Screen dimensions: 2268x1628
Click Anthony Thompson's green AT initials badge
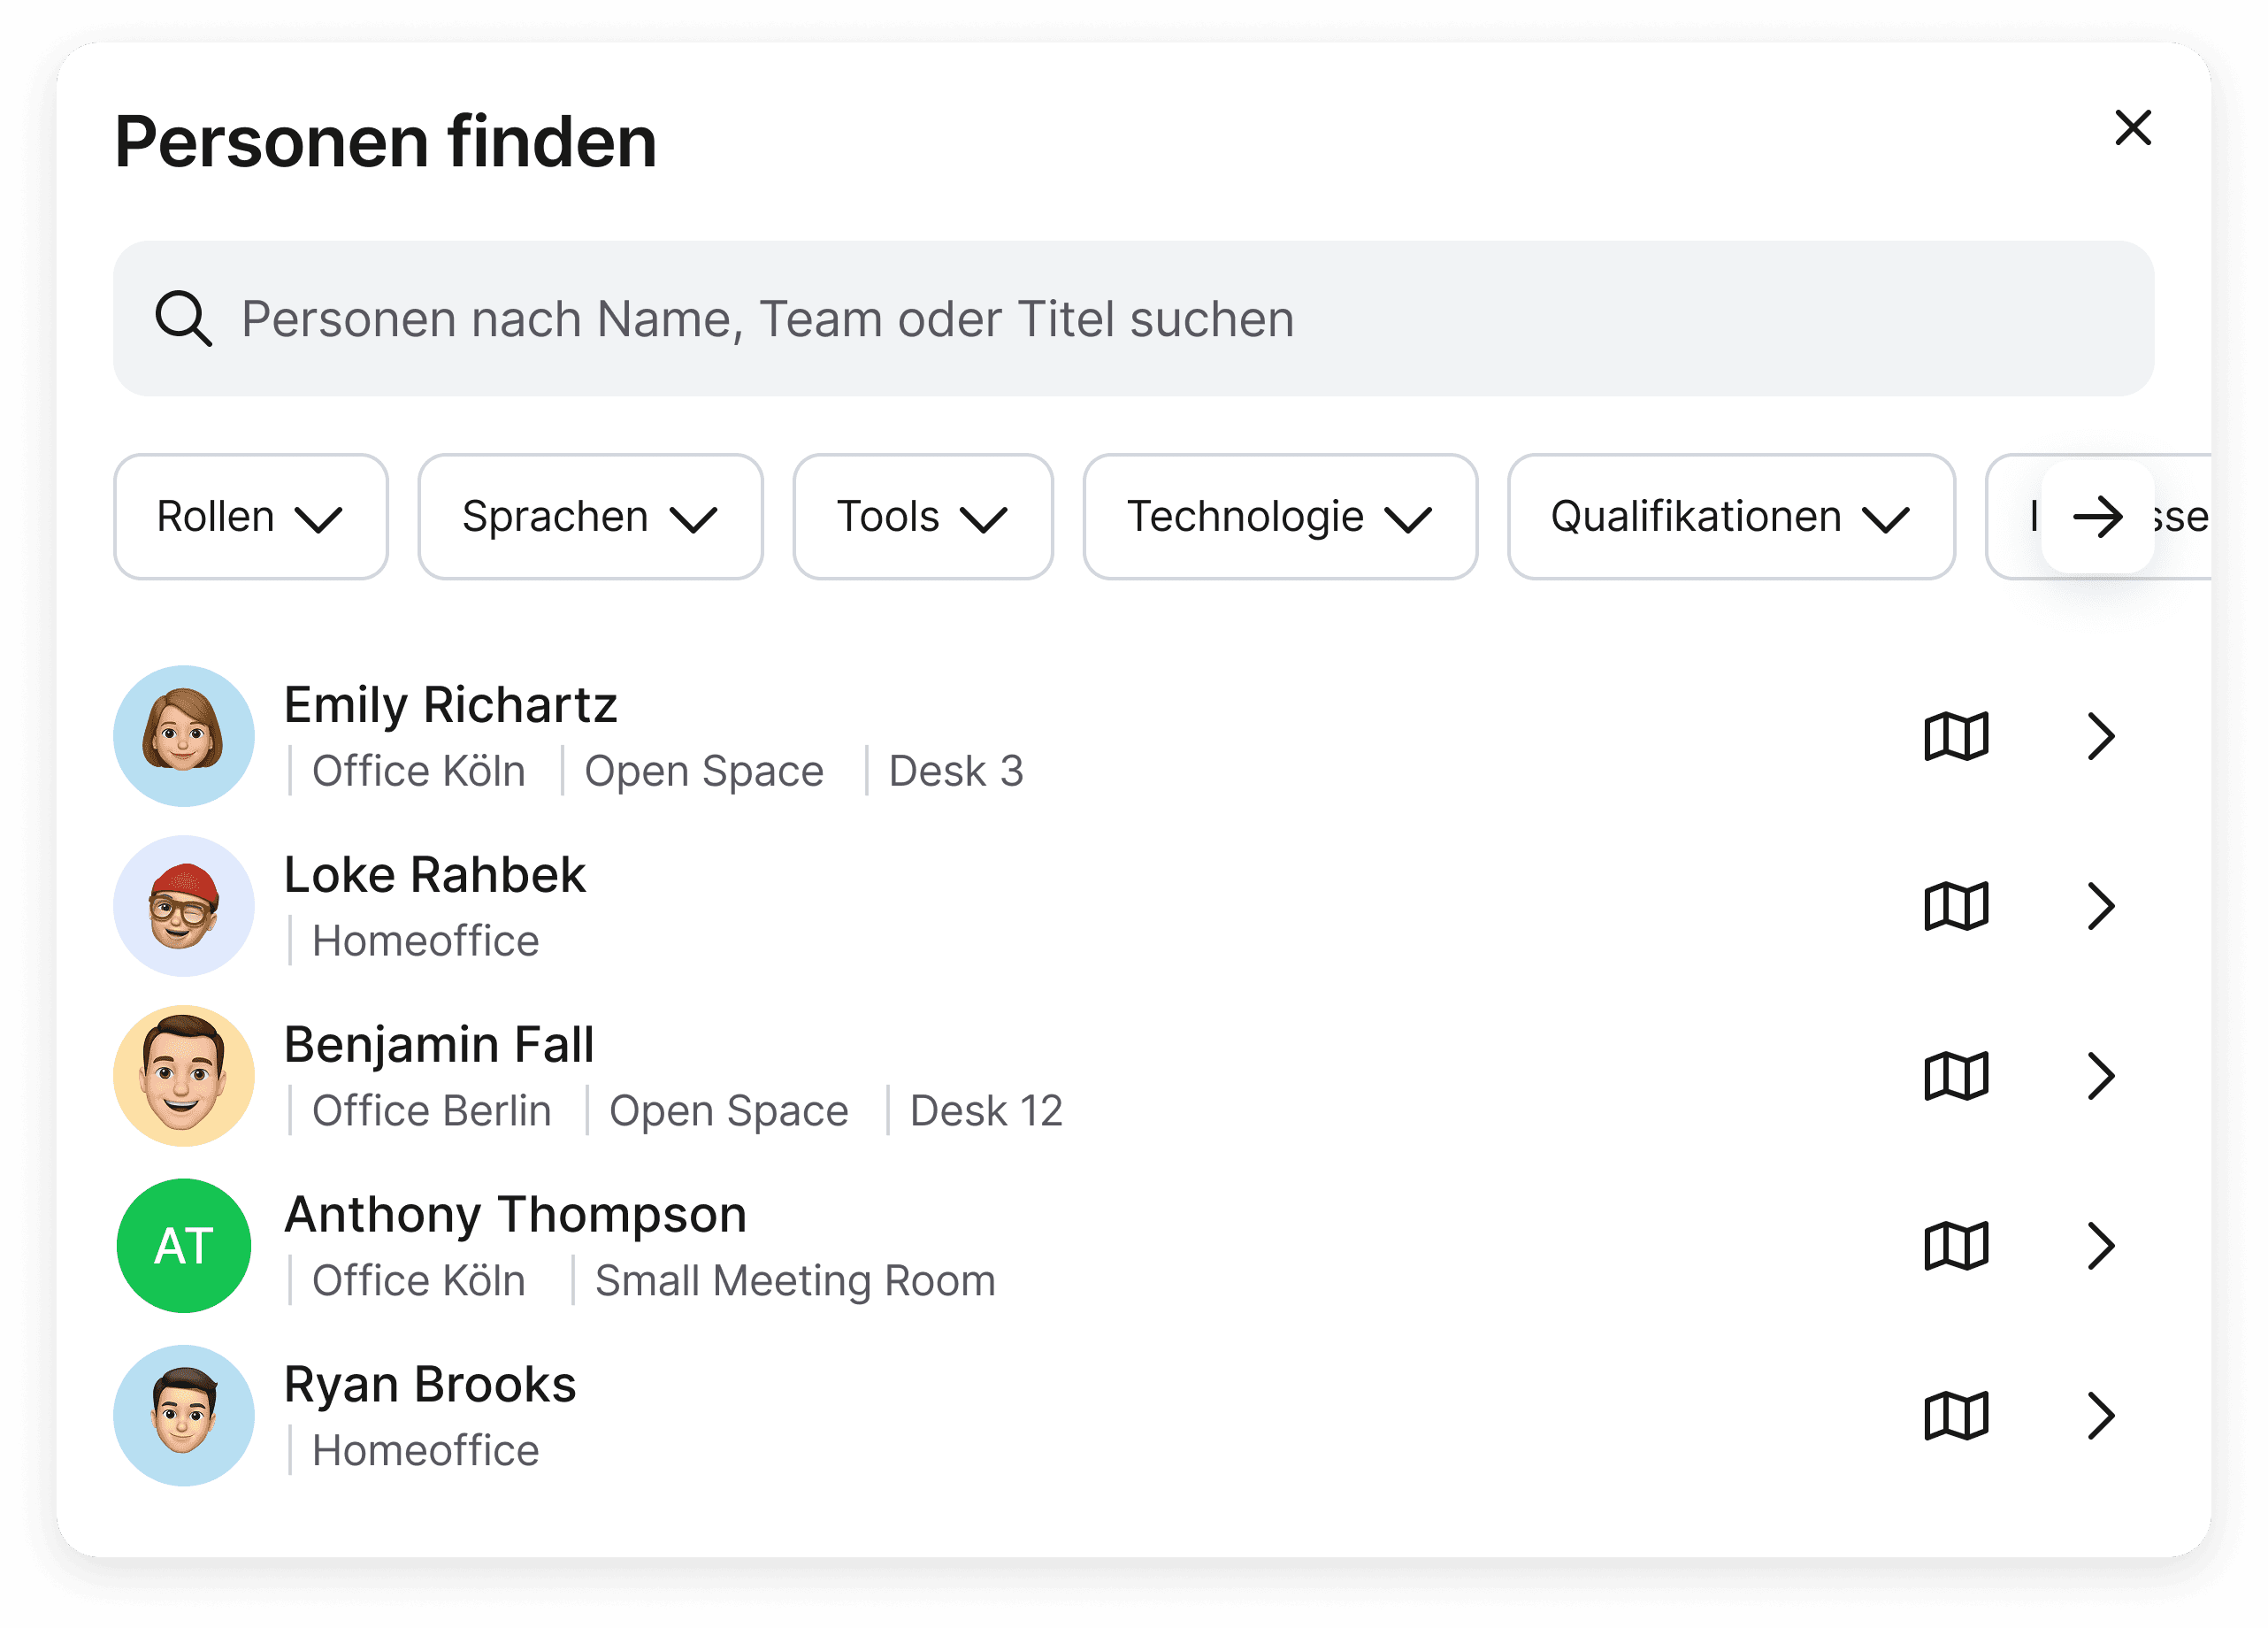(x=184, y=1245)
